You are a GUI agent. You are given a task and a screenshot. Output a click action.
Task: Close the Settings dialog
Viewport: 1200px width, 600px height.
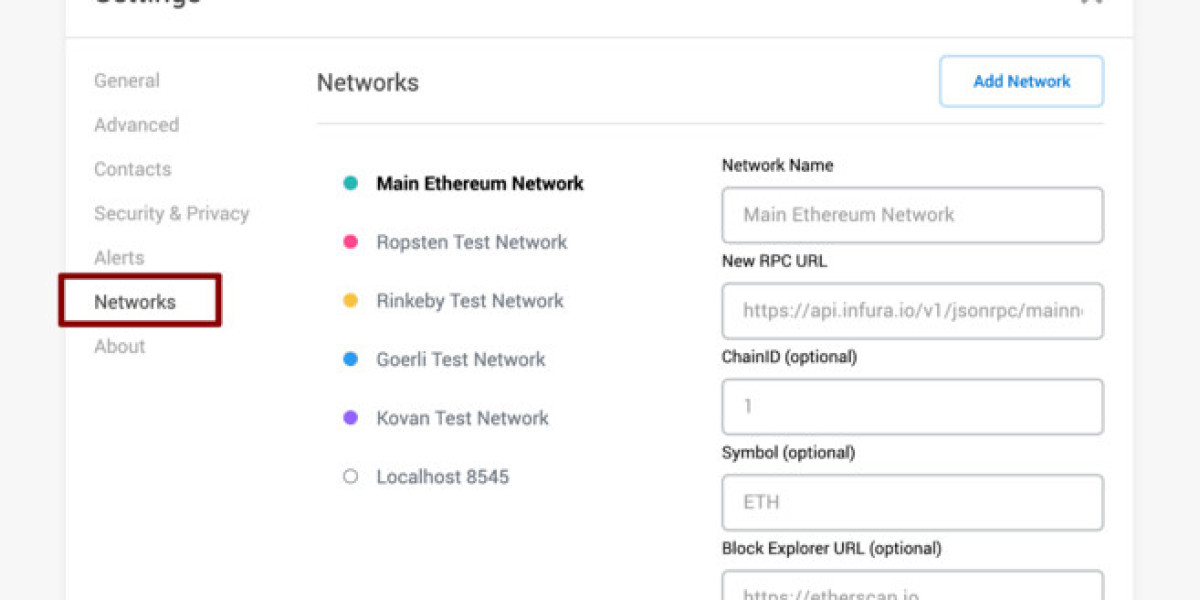click(1090, 2)
